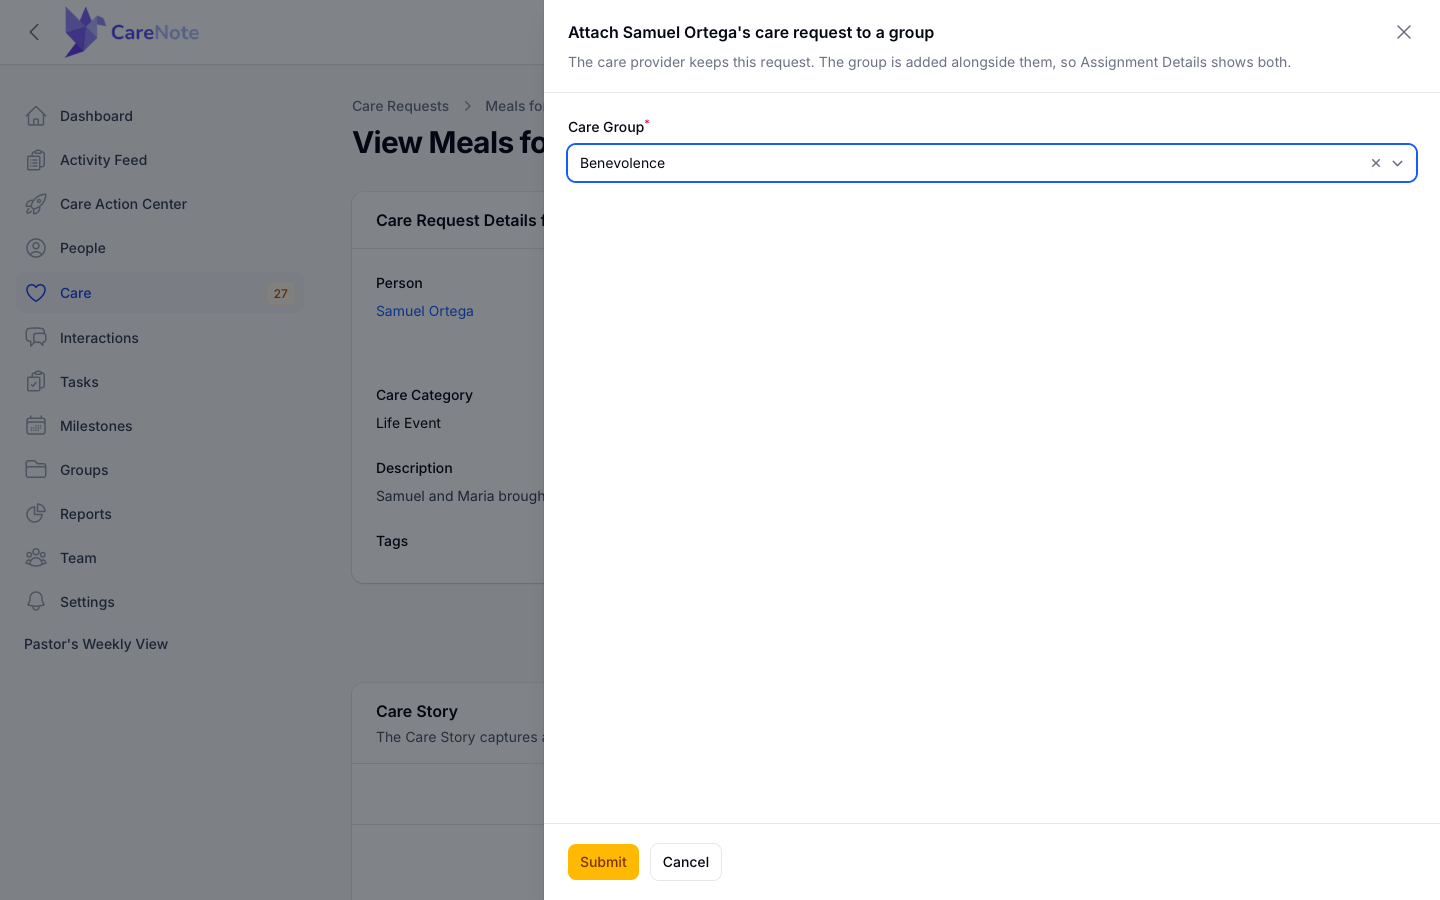
Task: Click the Dashboard home icon
Action: pos(36,116)
